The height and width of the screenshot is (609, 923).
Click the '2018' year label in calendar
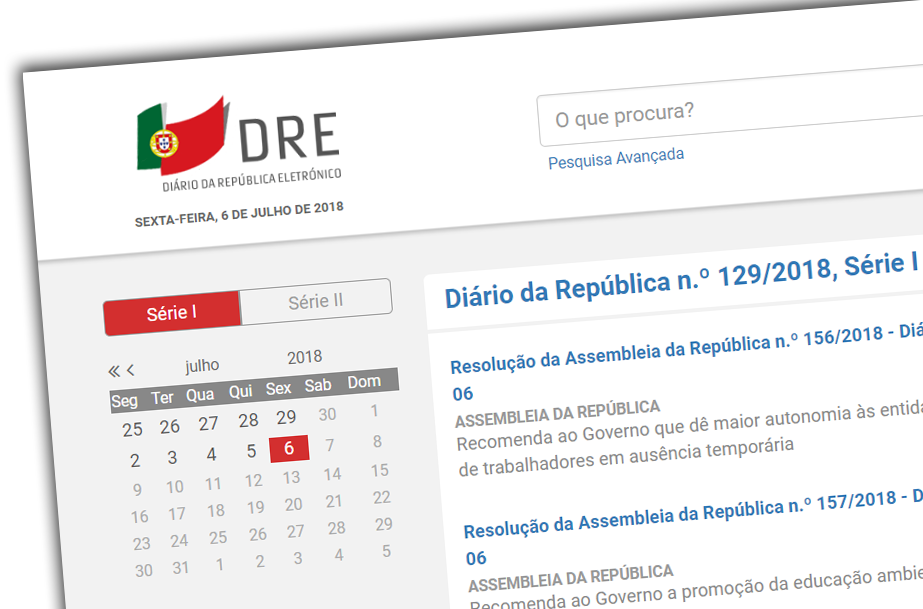tap(304, 357)
